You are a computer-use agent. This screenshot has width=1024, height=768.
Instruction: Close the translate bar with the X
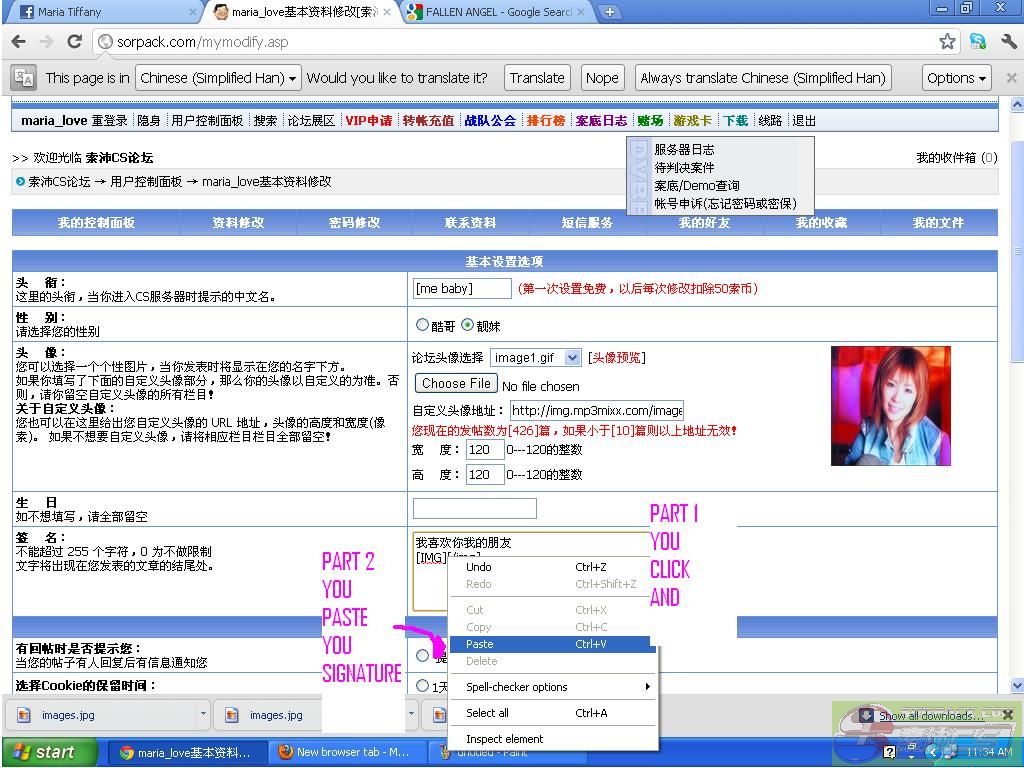click(x=1011, y=78)
